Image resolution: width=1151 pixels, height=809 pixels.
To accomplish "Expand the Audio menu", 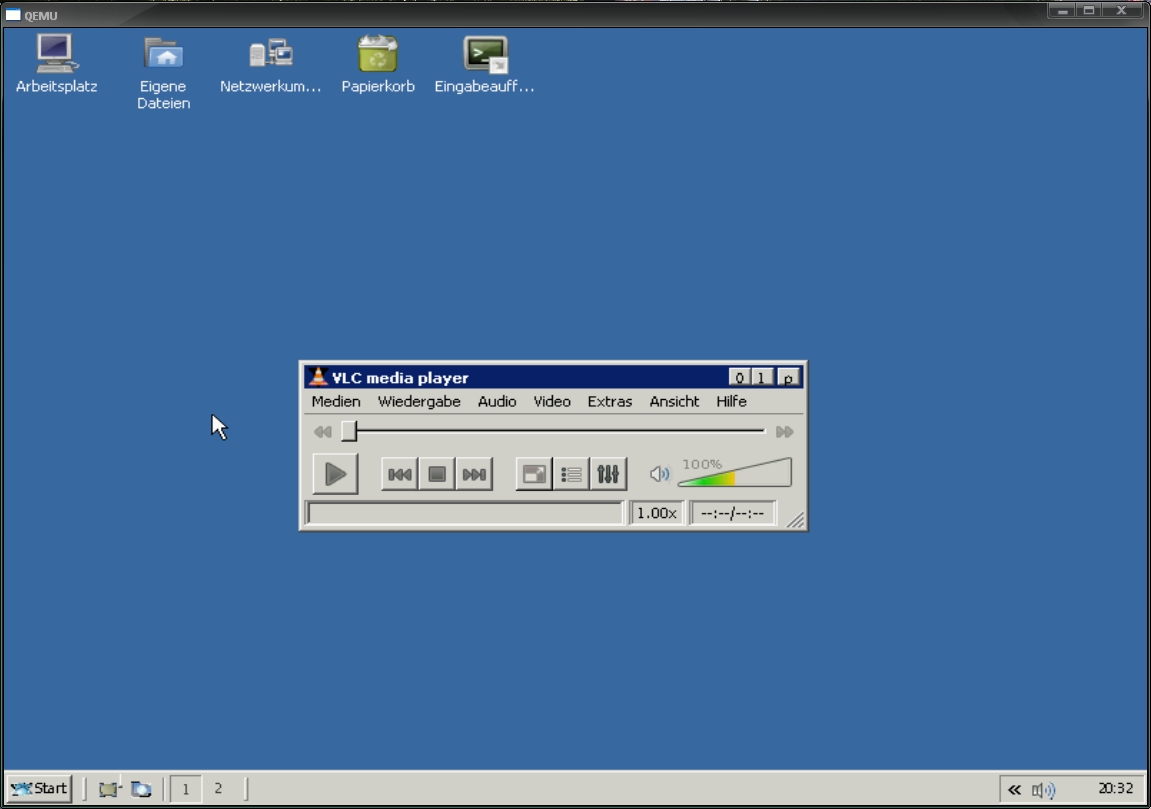I will 497,401.
